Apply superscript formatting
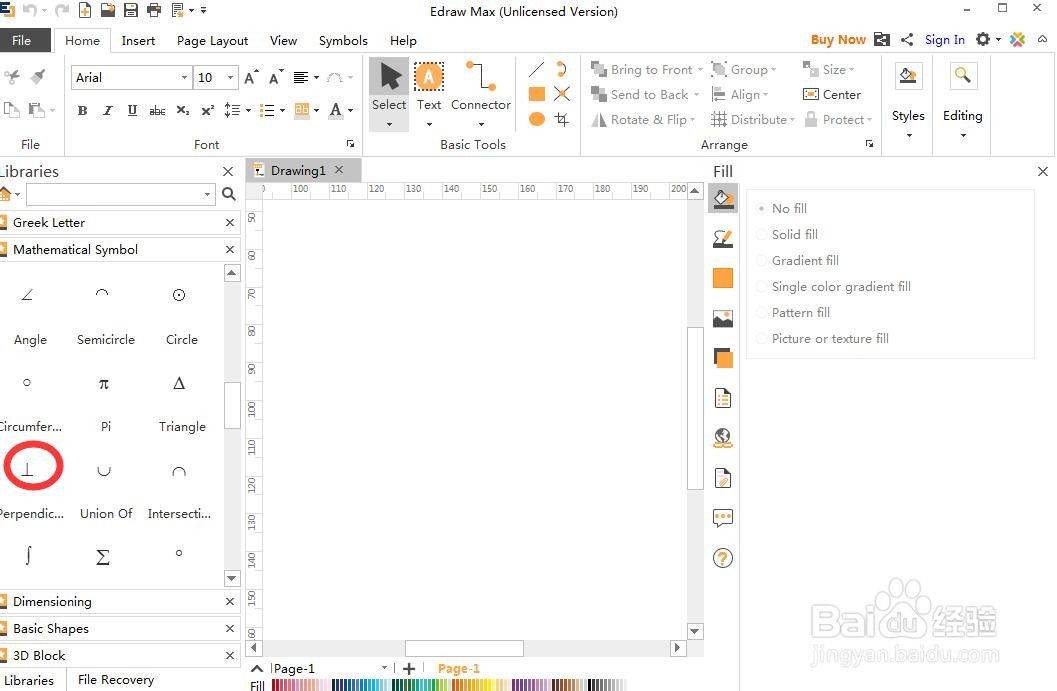Screen dimensions: 1057x691 click(x=208, y=111)
